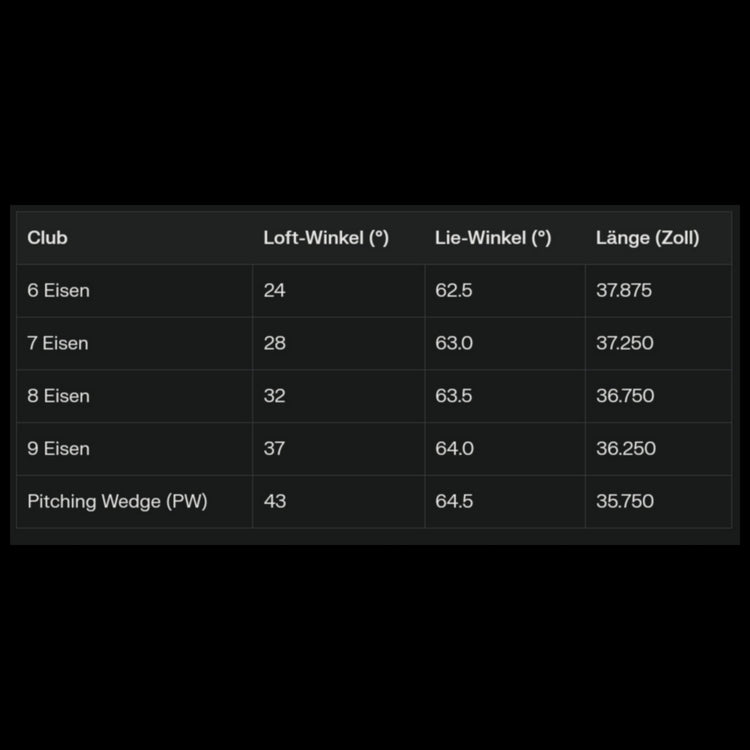The width and height of the screenshot is (750, 750).
Task: Select lie angle cell 64.5
Action: (454, 501)
